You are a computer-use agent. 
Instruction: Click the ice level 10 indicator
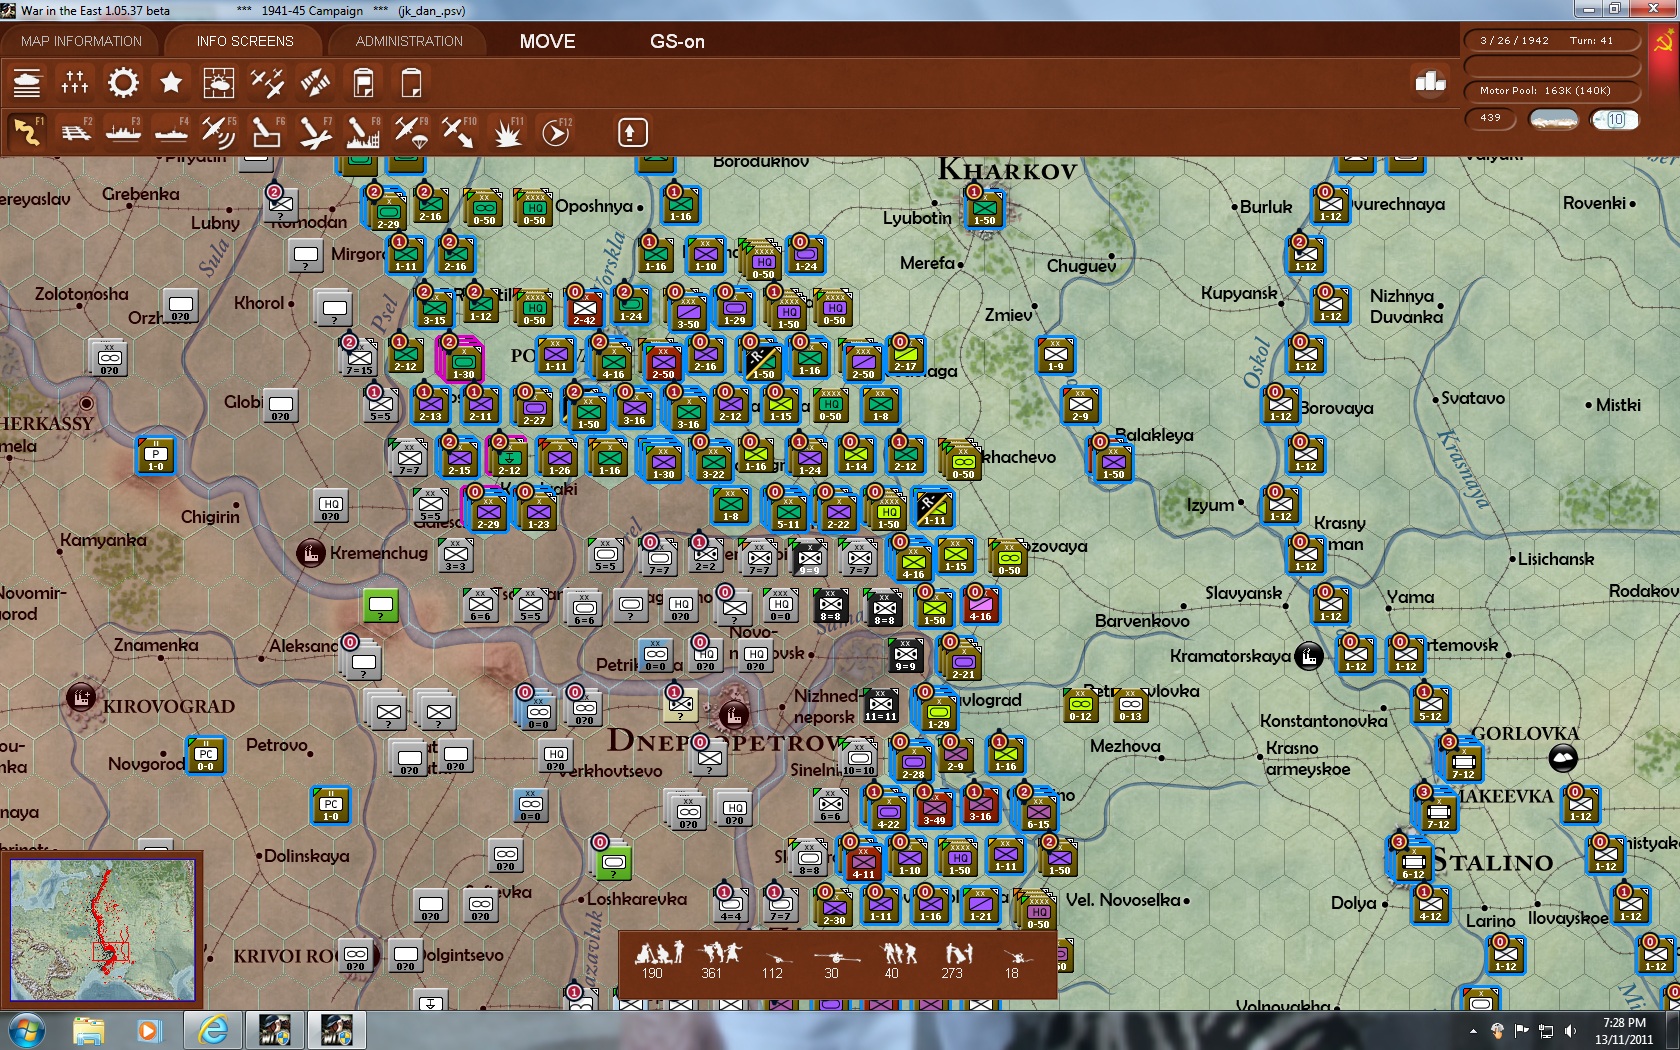tap(1615, 120)
